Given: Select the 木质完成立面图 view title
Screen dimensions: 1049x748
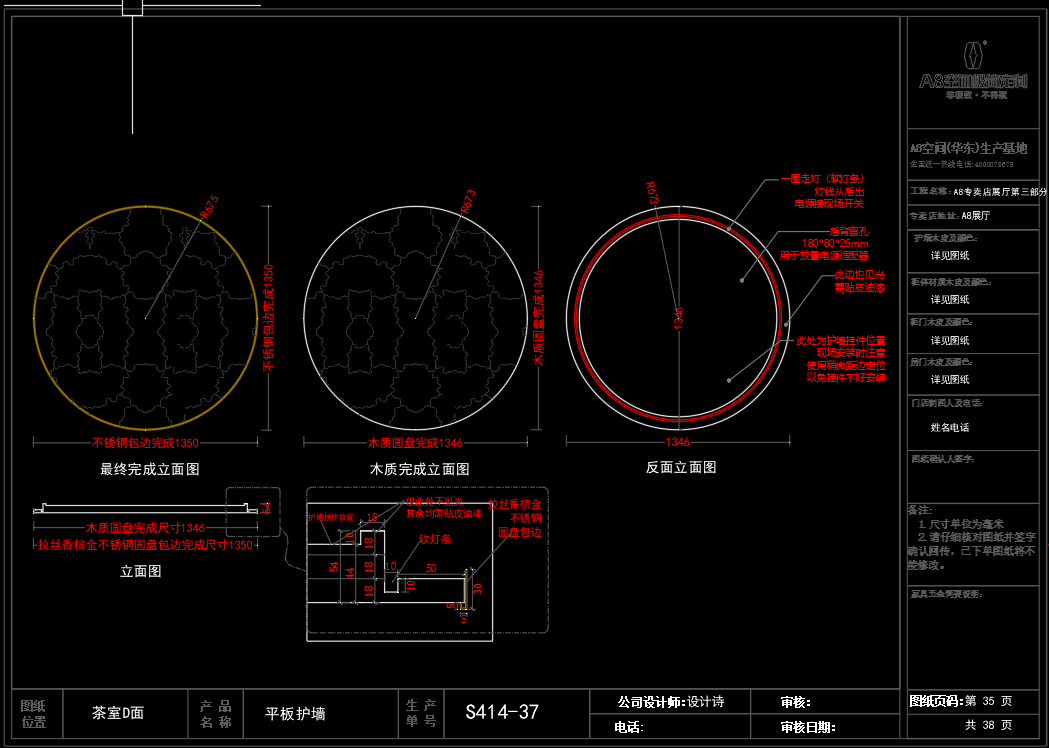Looking at the screenshot, I should (419, 469).
